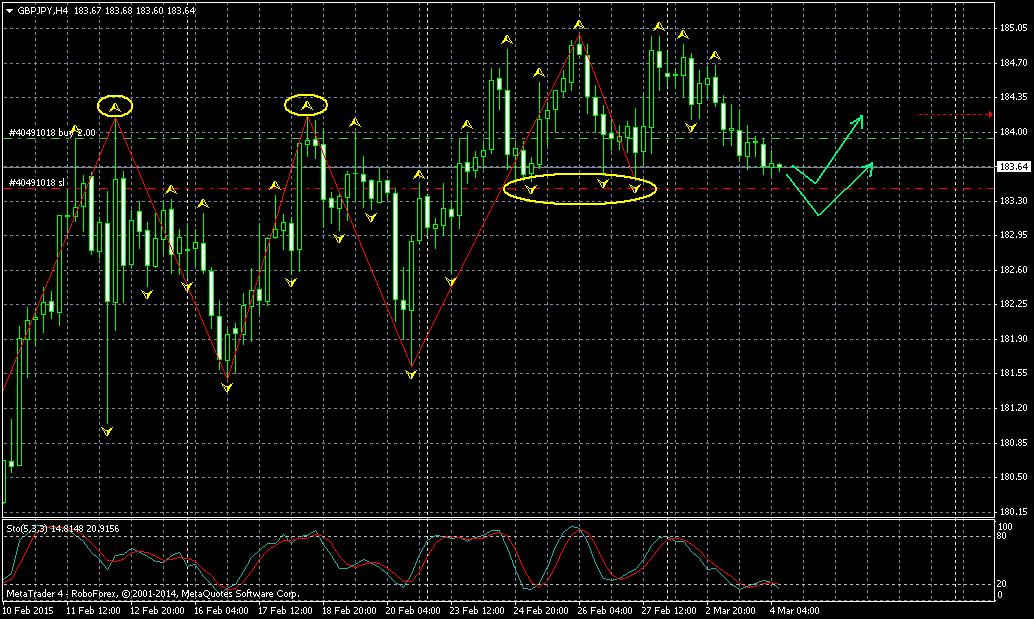The height and width of the screenshot is (619, 1034).
Task: Click the 181.55 price scale label
Action: pos(1014,373)
